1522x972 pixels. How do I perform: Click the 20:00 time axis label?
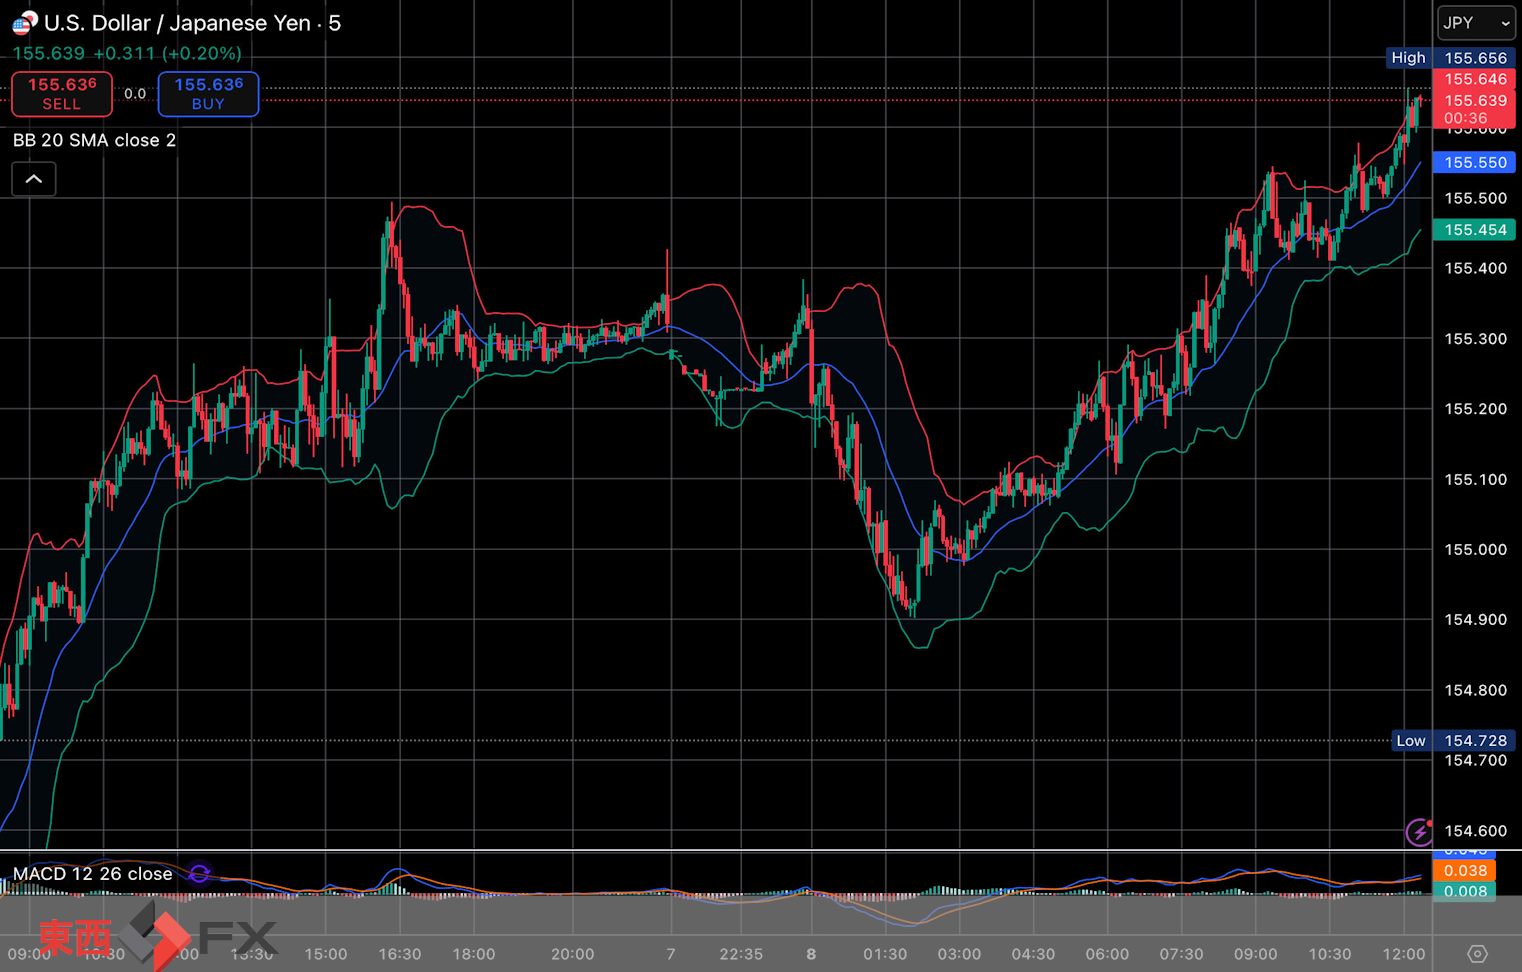coord(572,954)
